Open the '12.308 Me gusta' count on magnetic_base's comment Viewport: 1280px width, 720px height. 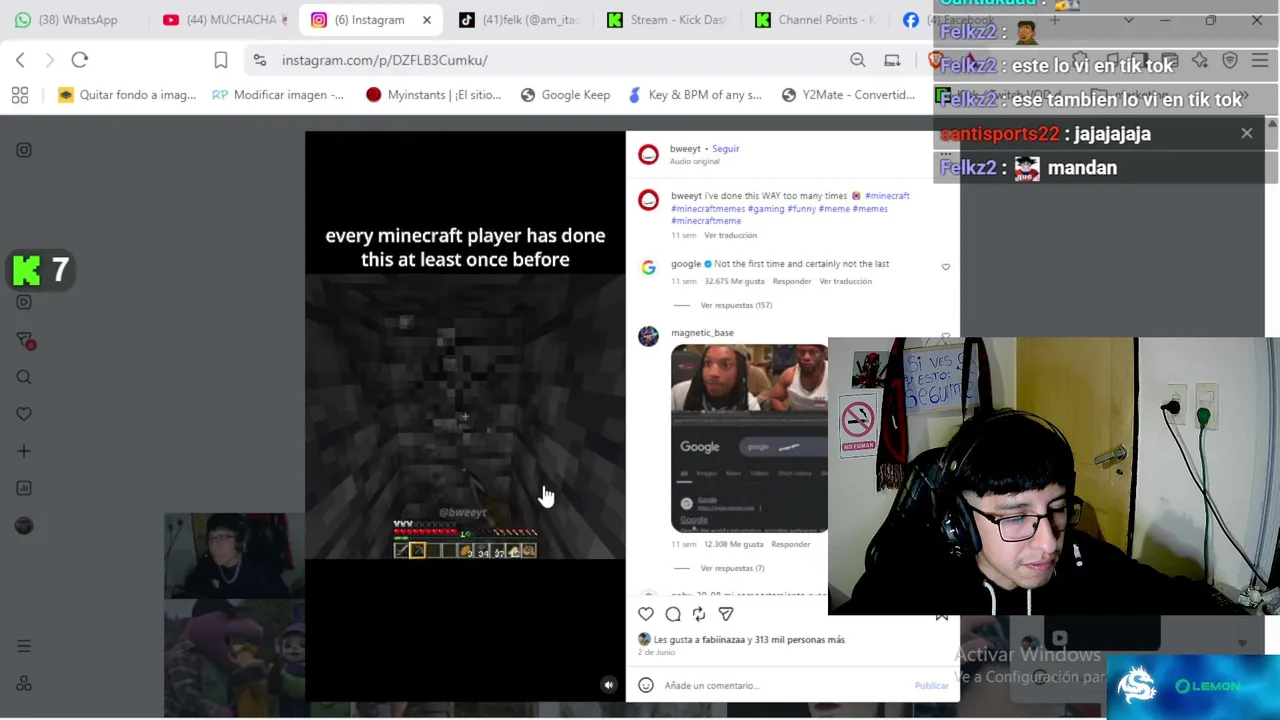pyautogui.click(x=734, y=544)
